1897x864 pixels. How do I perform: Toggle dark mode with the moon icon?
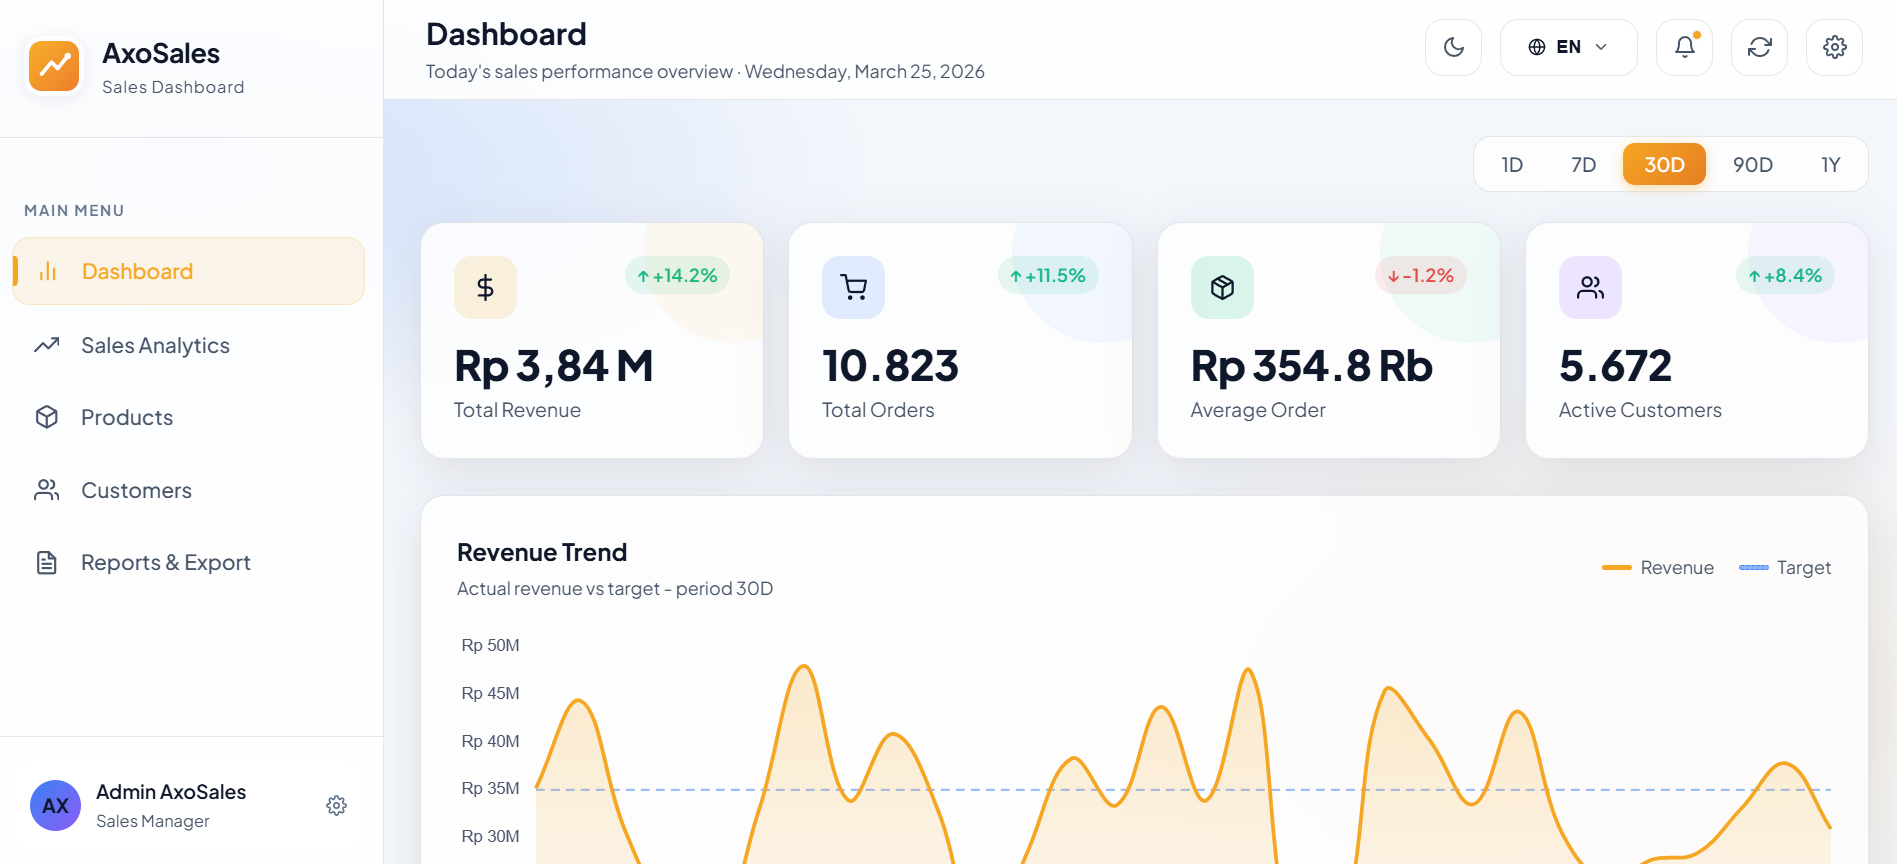click(1453, 47)
